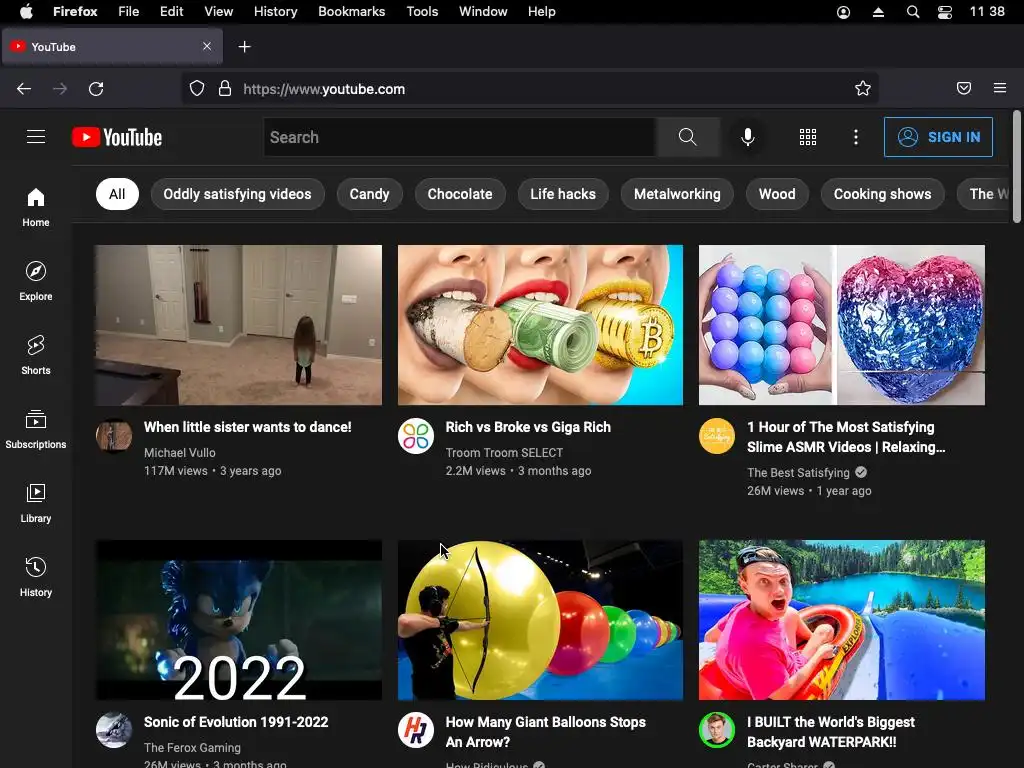Select the YouTube browser tab
1024x768 pixels.
coord(112,47)
